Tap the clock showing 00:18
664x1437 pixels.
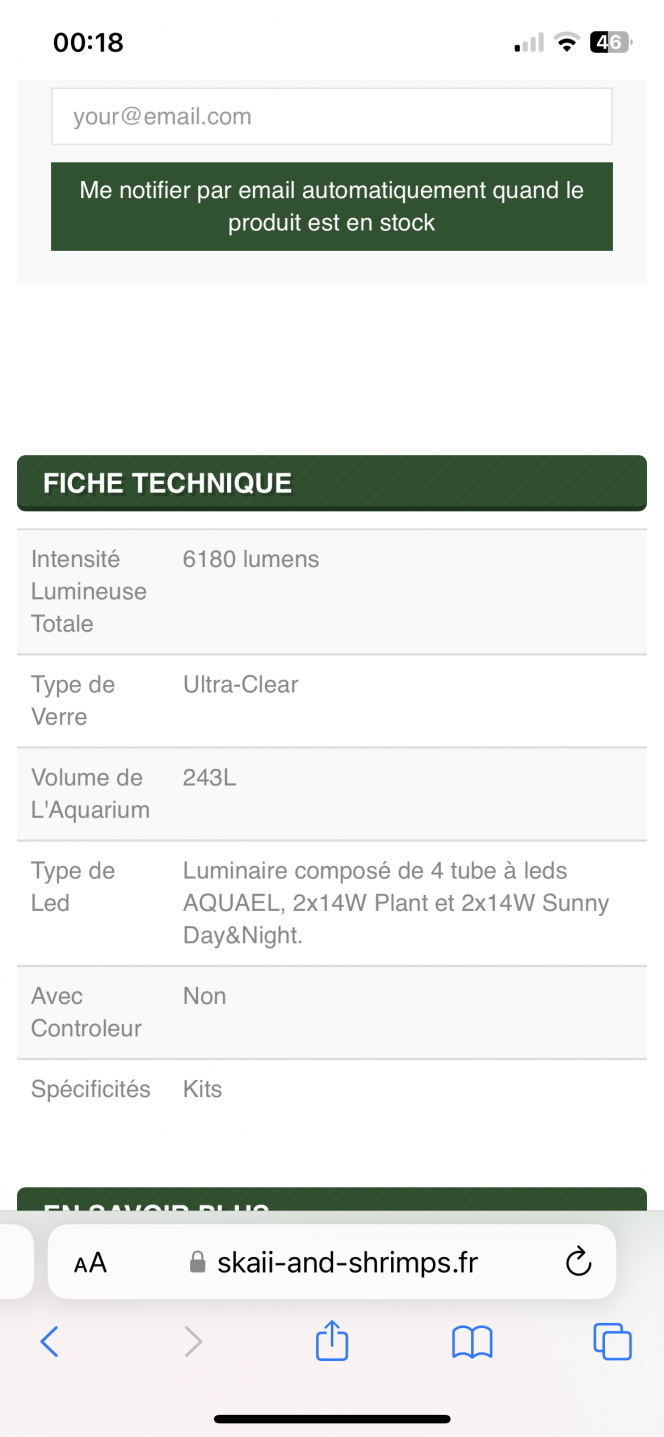tap(88, 42)
